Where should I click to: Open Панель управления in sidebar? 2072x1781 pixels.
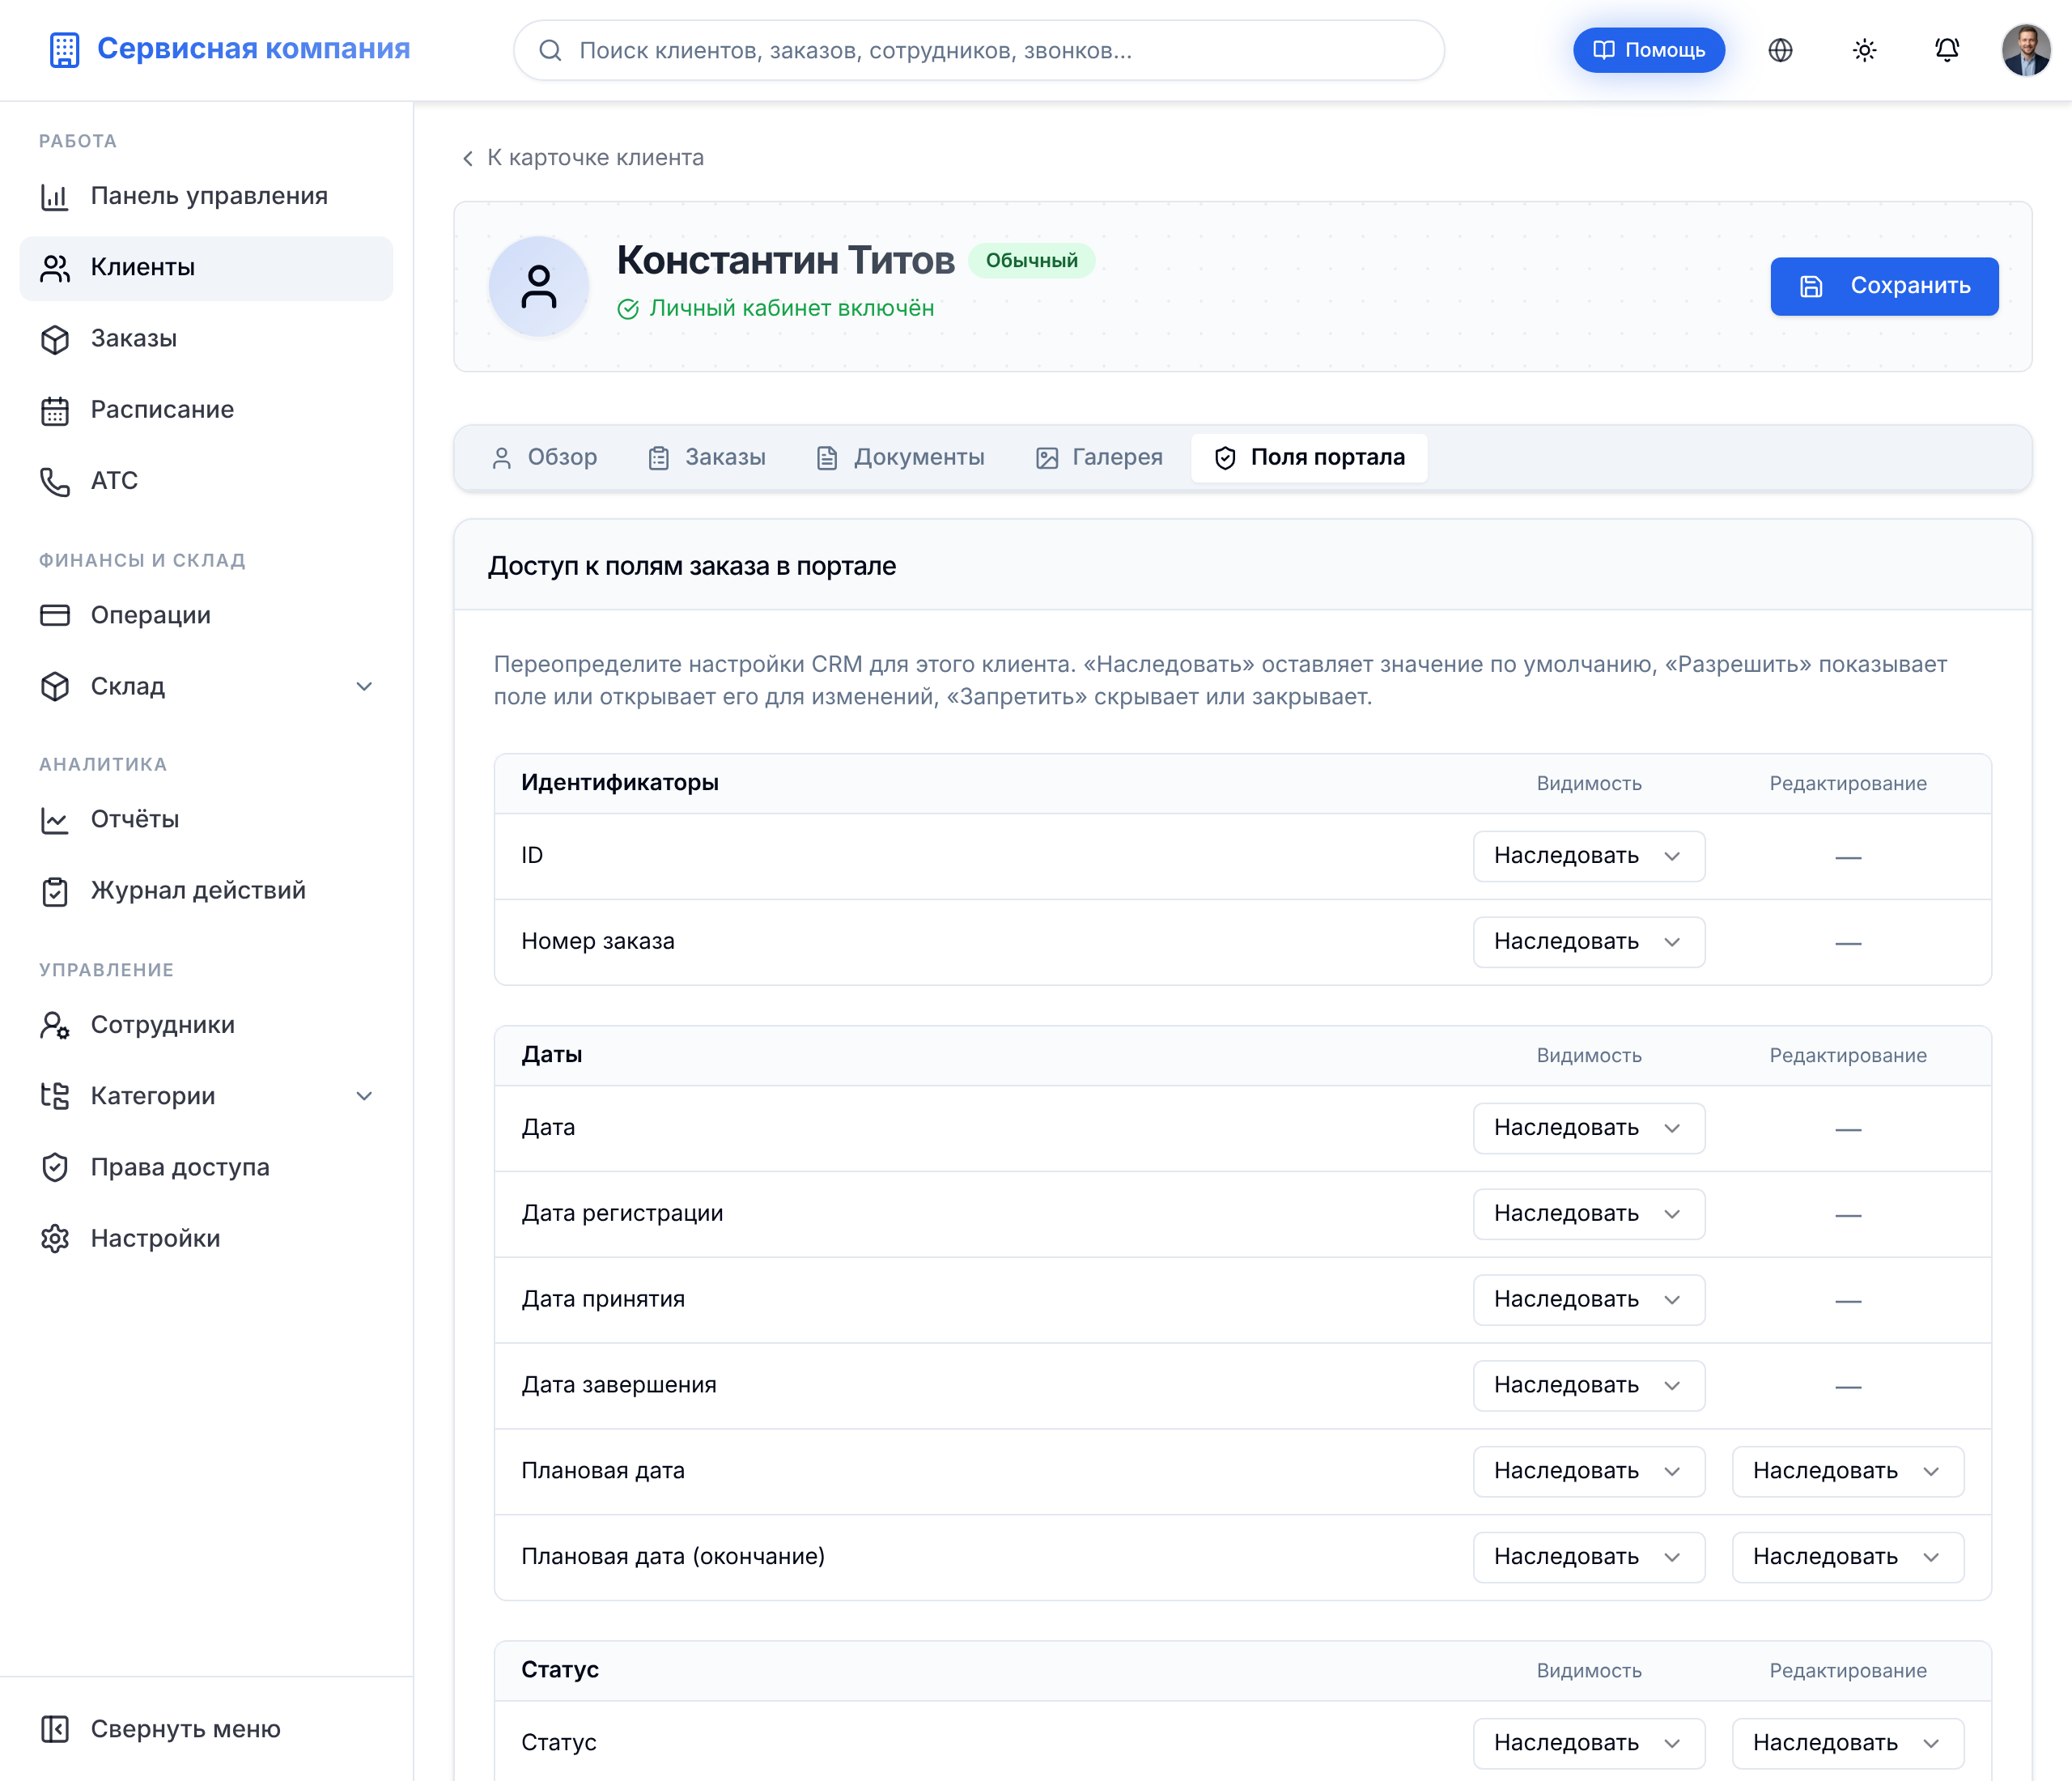(206, 196)
